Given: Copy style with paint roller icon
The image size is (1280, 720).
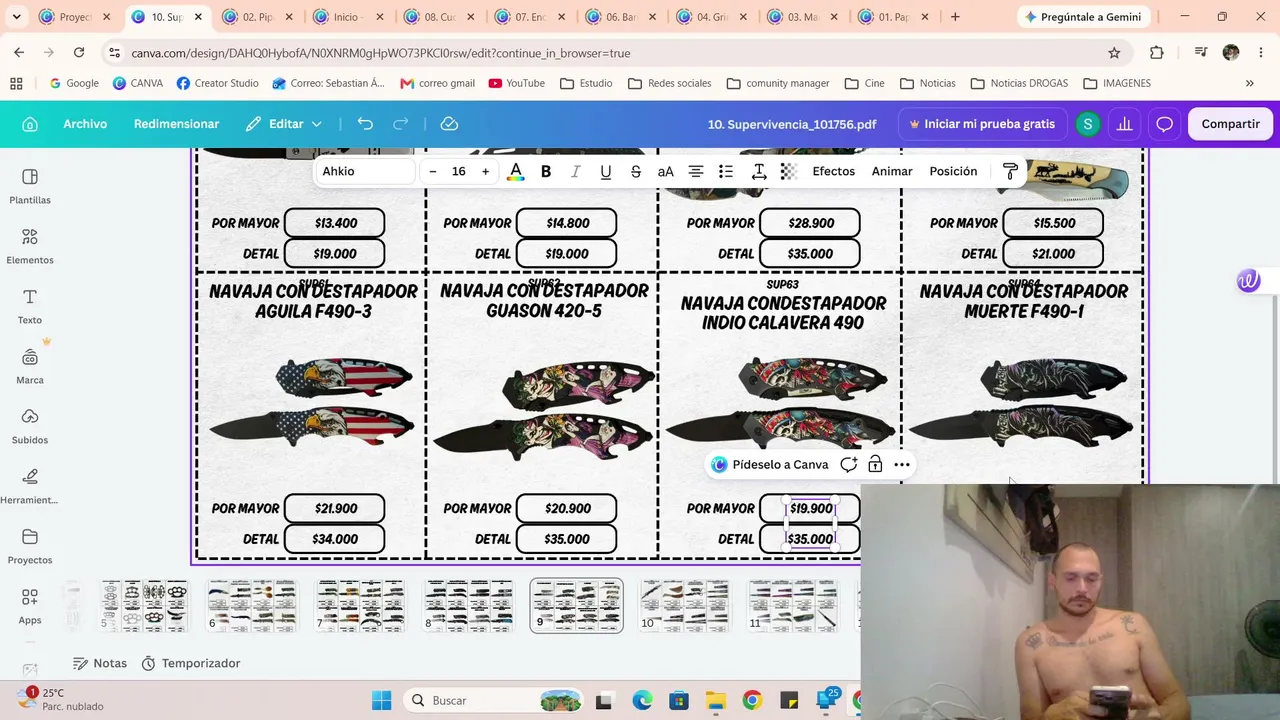Looking at the screenshot, I should [x=1010, y=172].
